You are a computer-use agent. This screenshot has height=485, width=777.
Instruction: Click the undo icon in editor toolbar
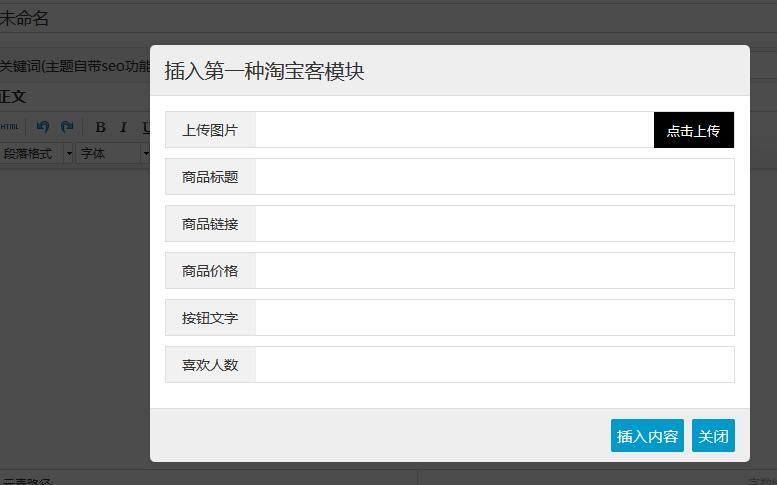pos(43,127)
